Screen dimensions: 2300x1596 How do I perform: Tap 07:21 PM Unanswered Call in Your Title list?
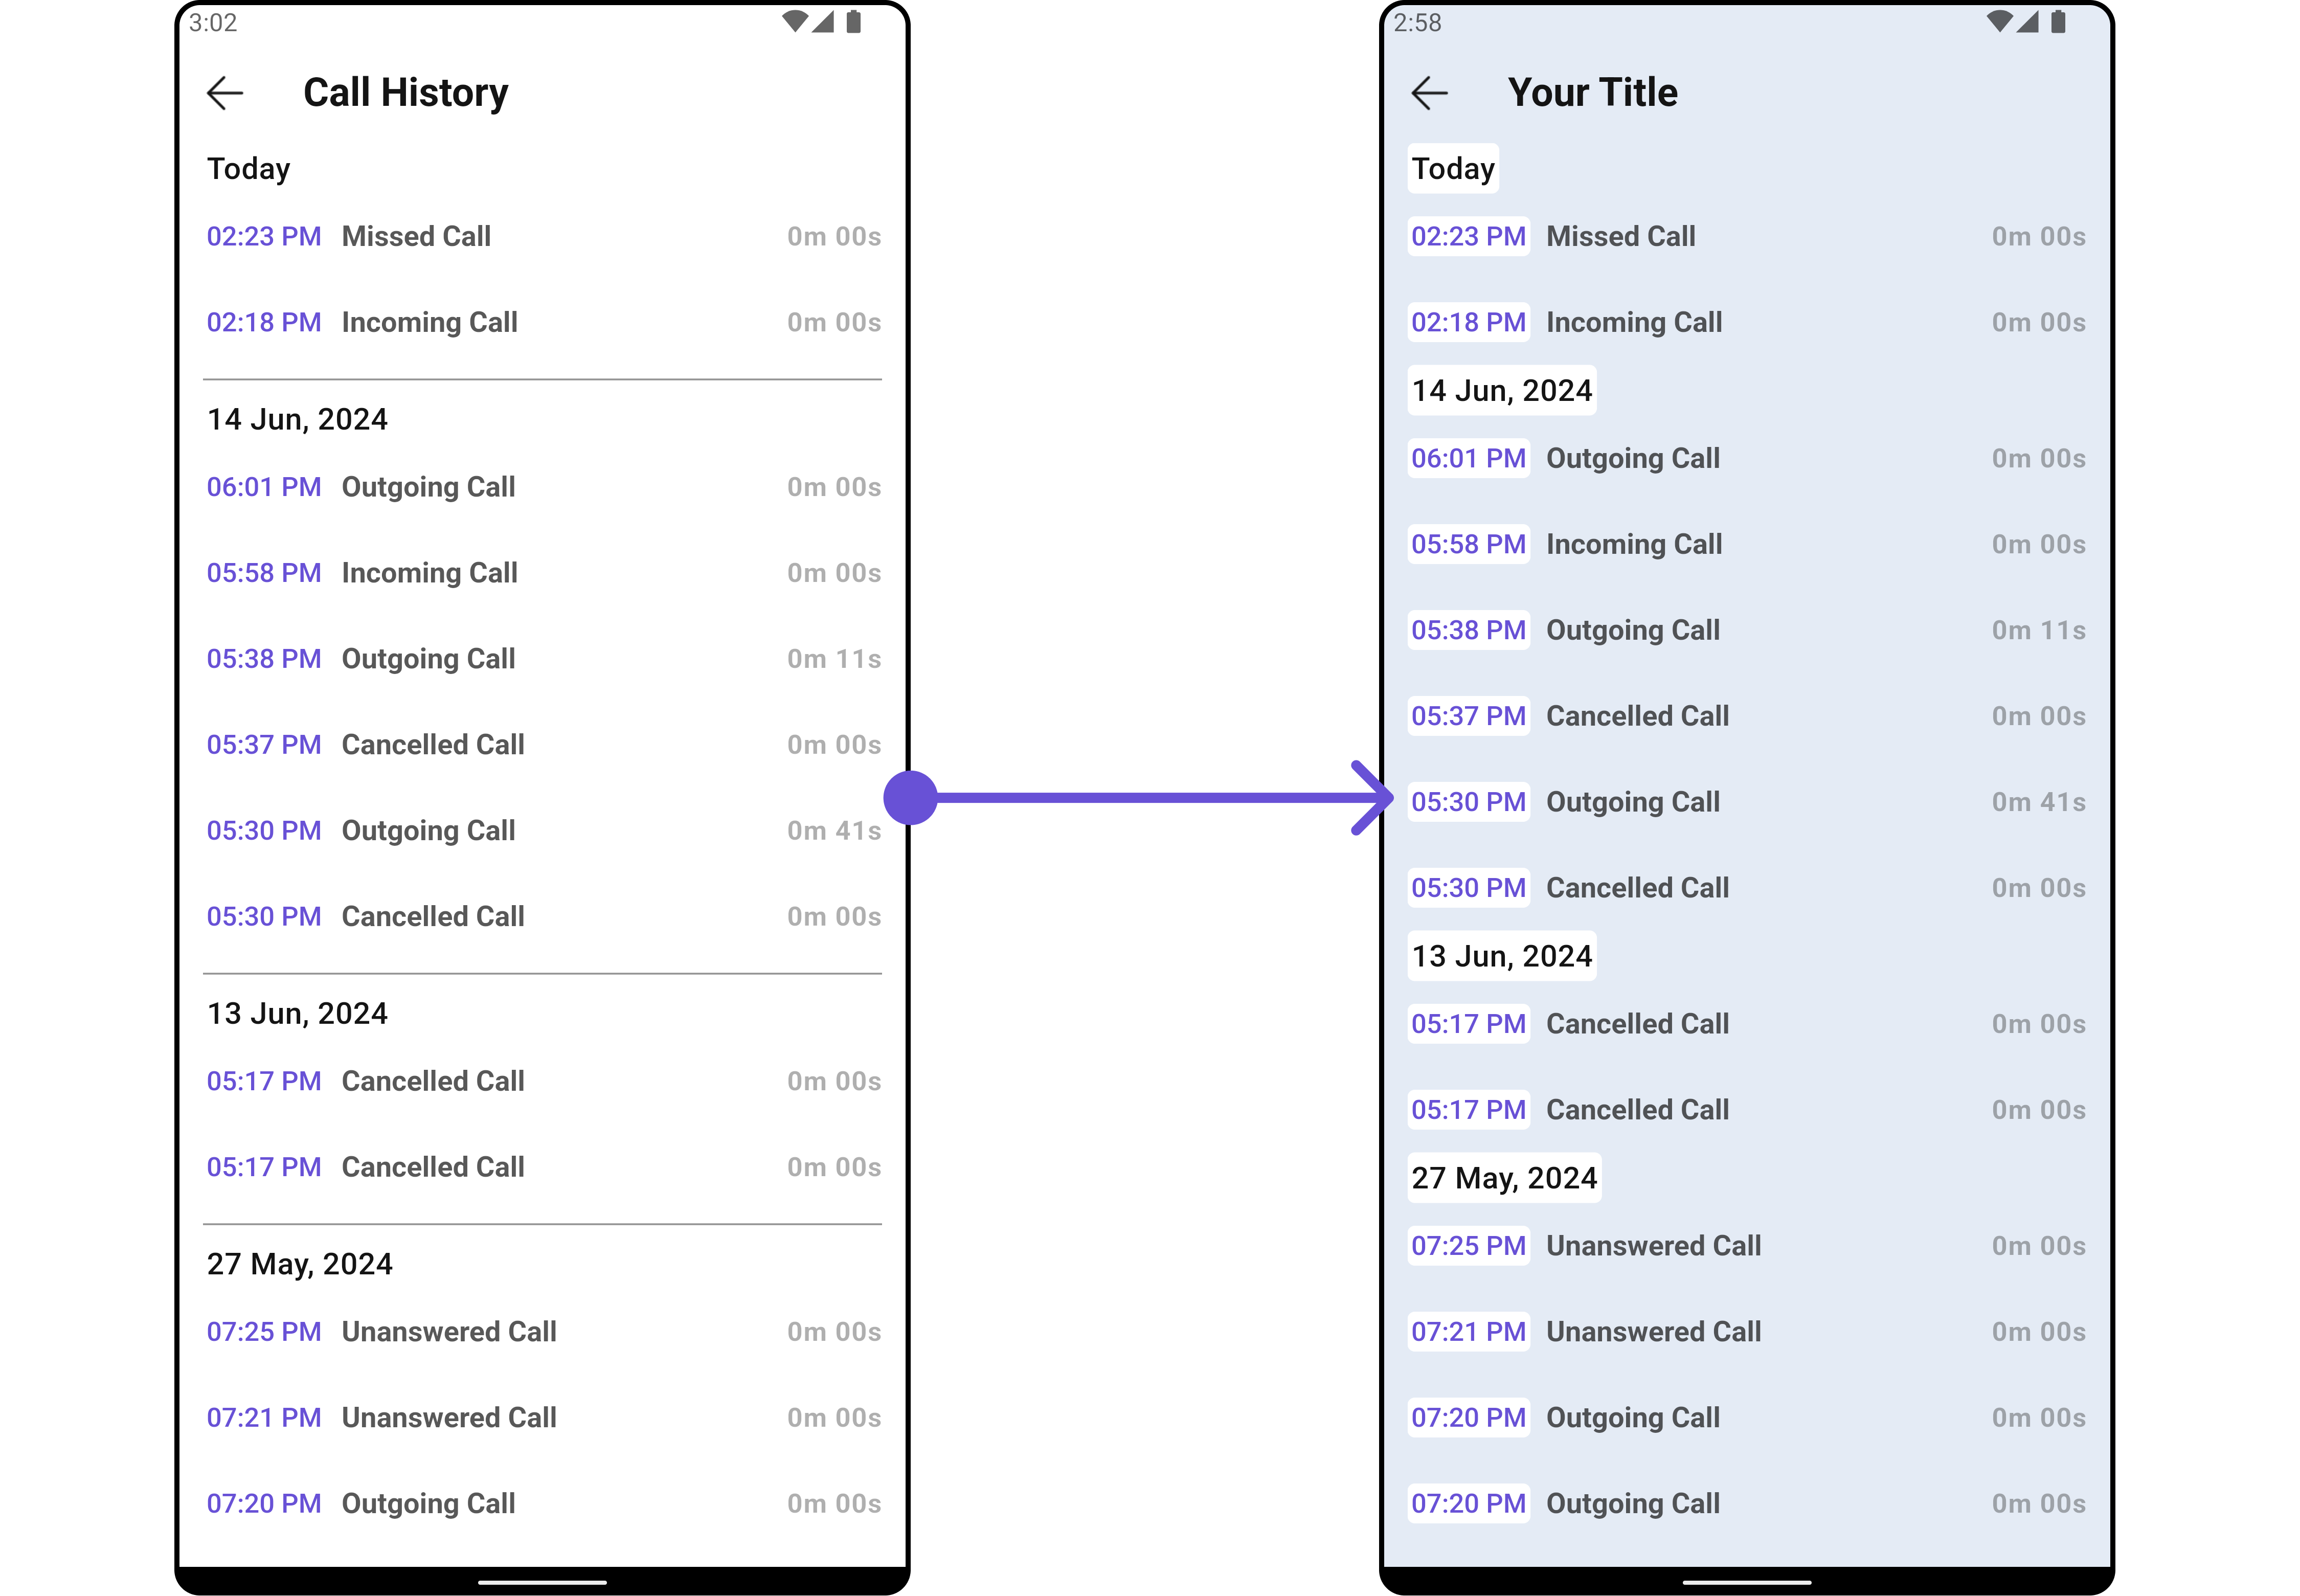pyautogui.click(x=1653, y=1332)
